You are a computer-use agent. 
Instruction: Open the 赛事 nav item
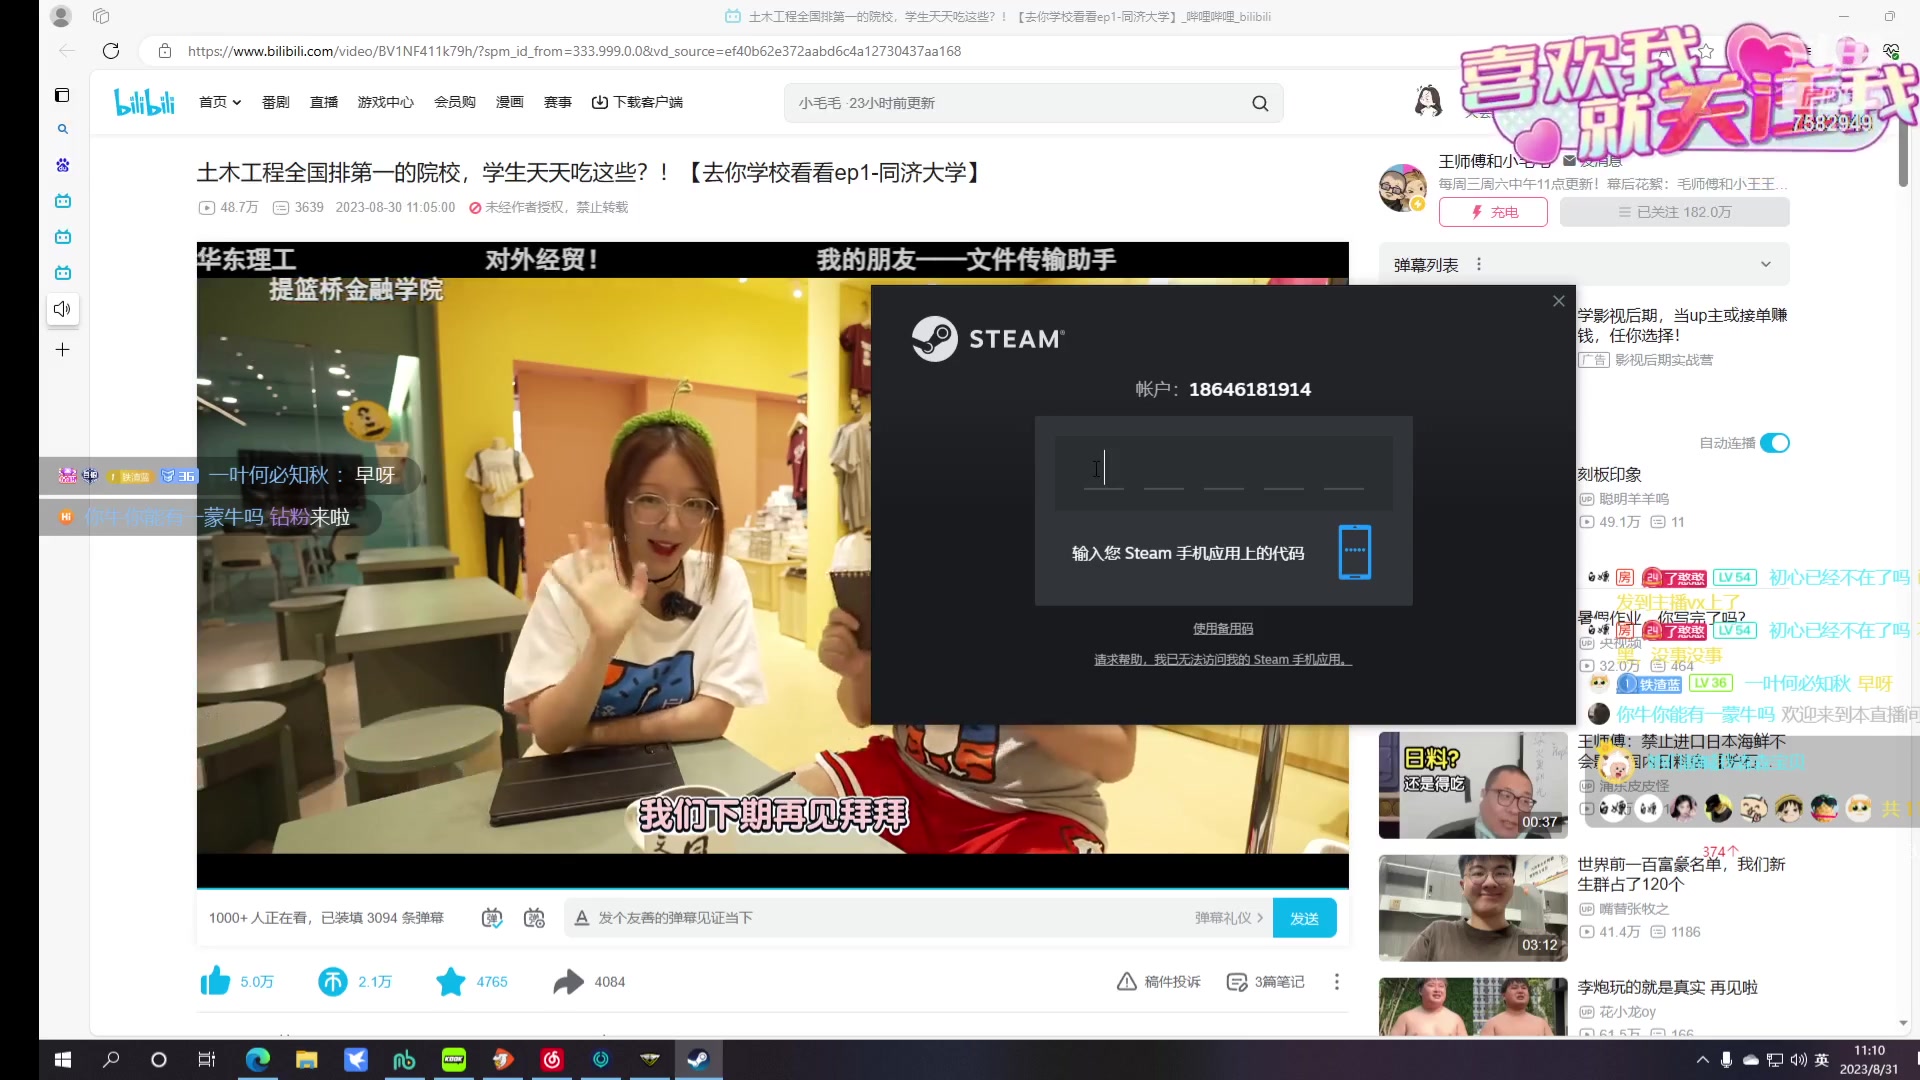click(558, 102)
